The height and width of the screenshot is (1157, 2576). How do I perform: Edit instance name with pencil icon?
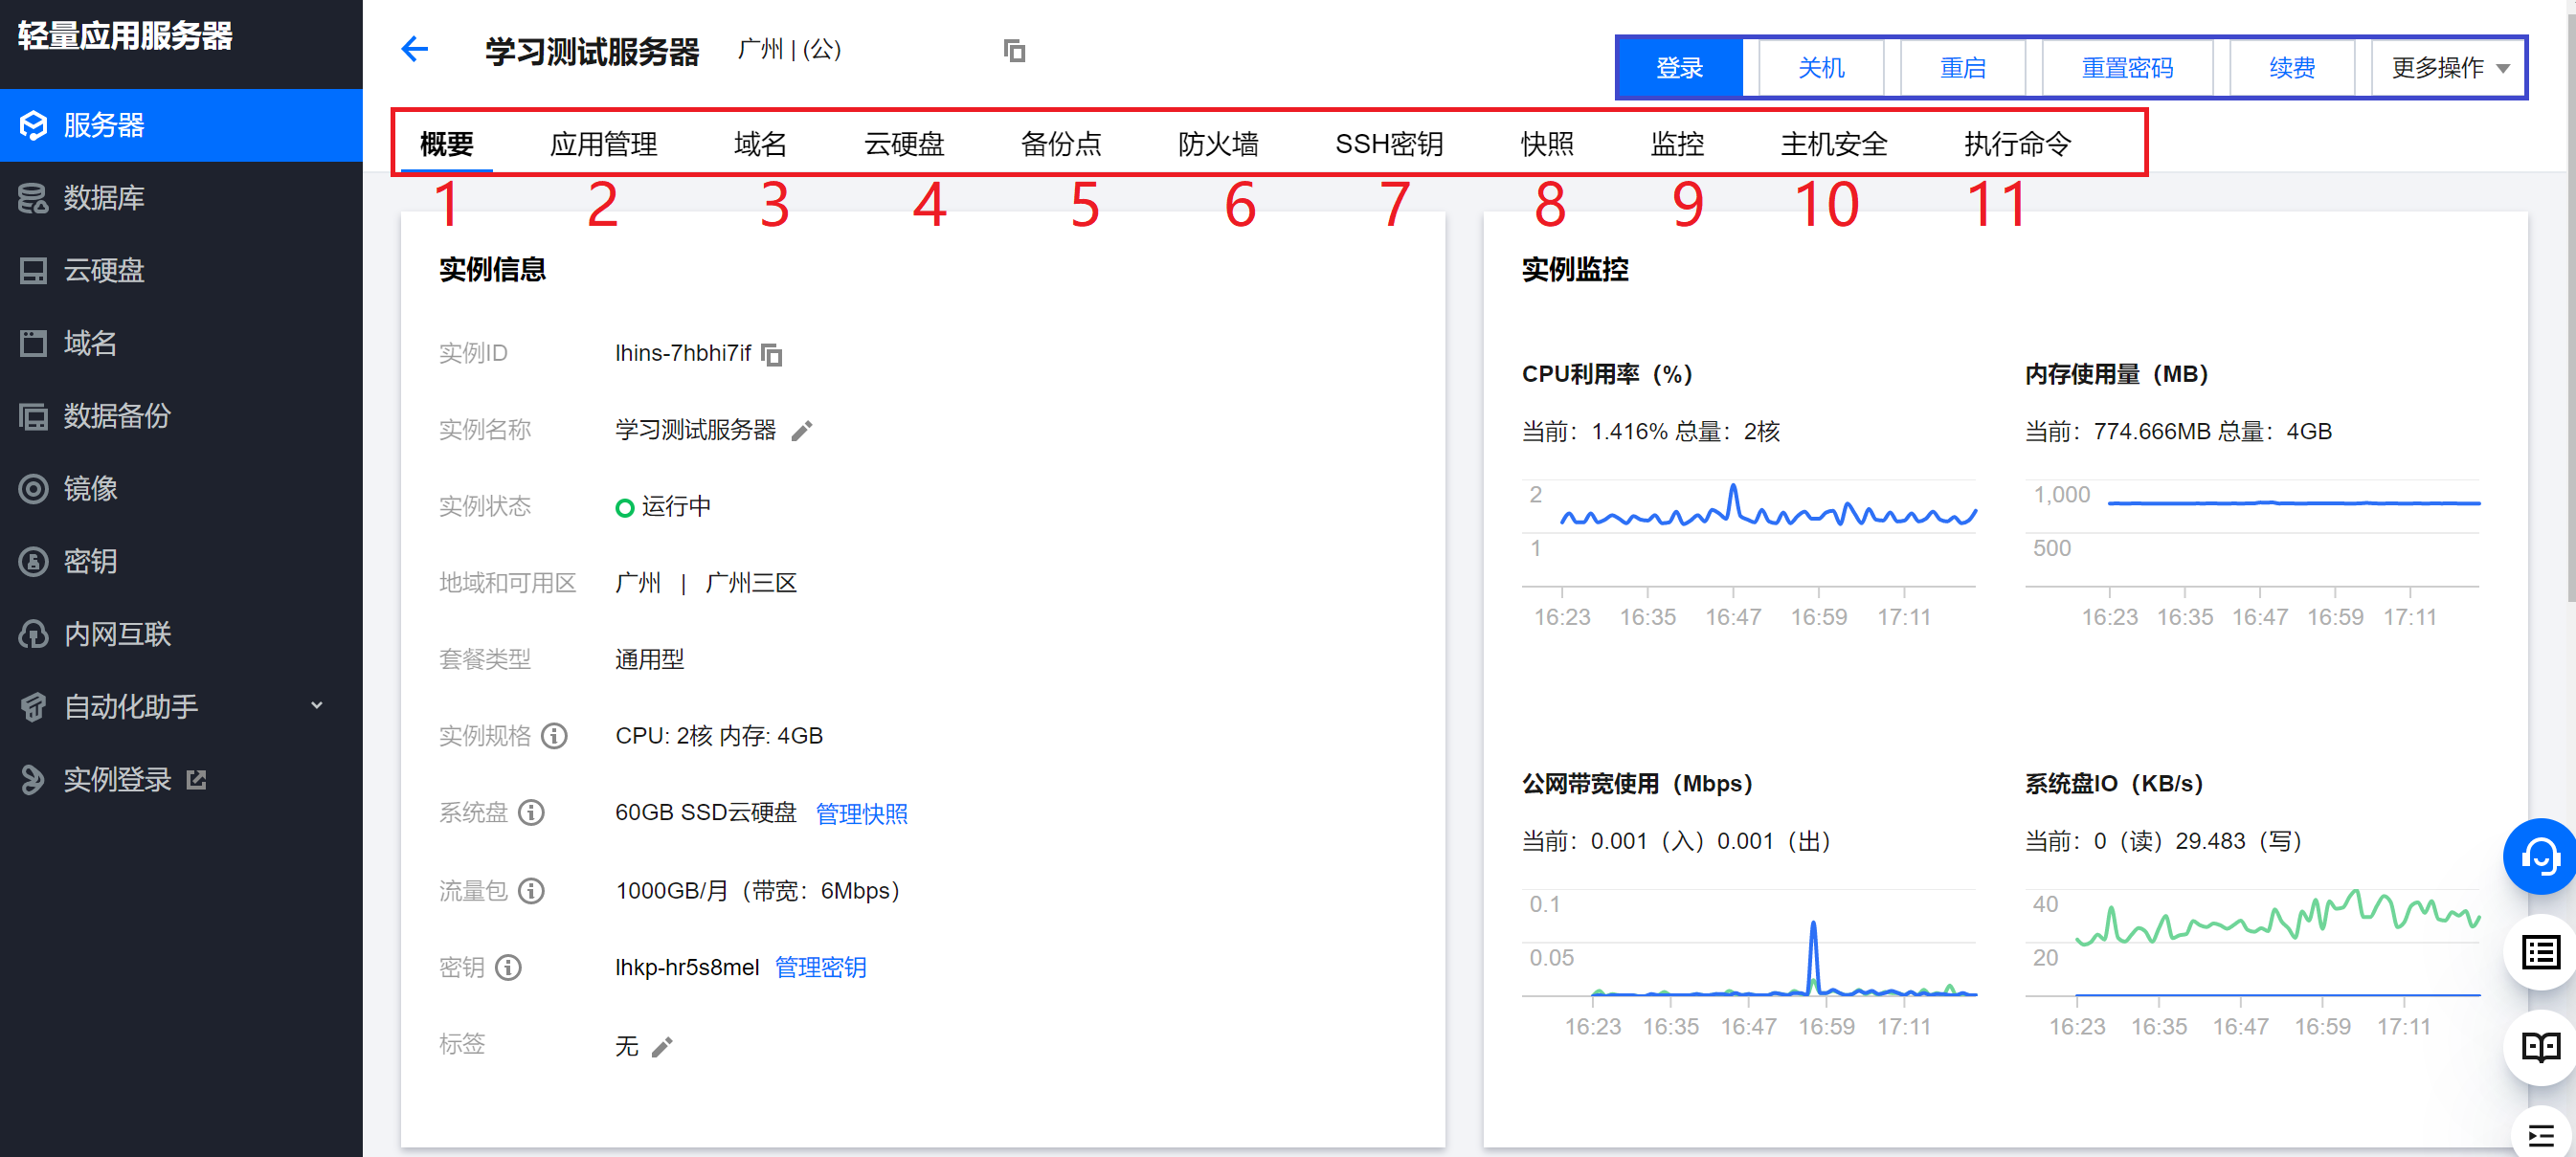click(x=802, y=431)
